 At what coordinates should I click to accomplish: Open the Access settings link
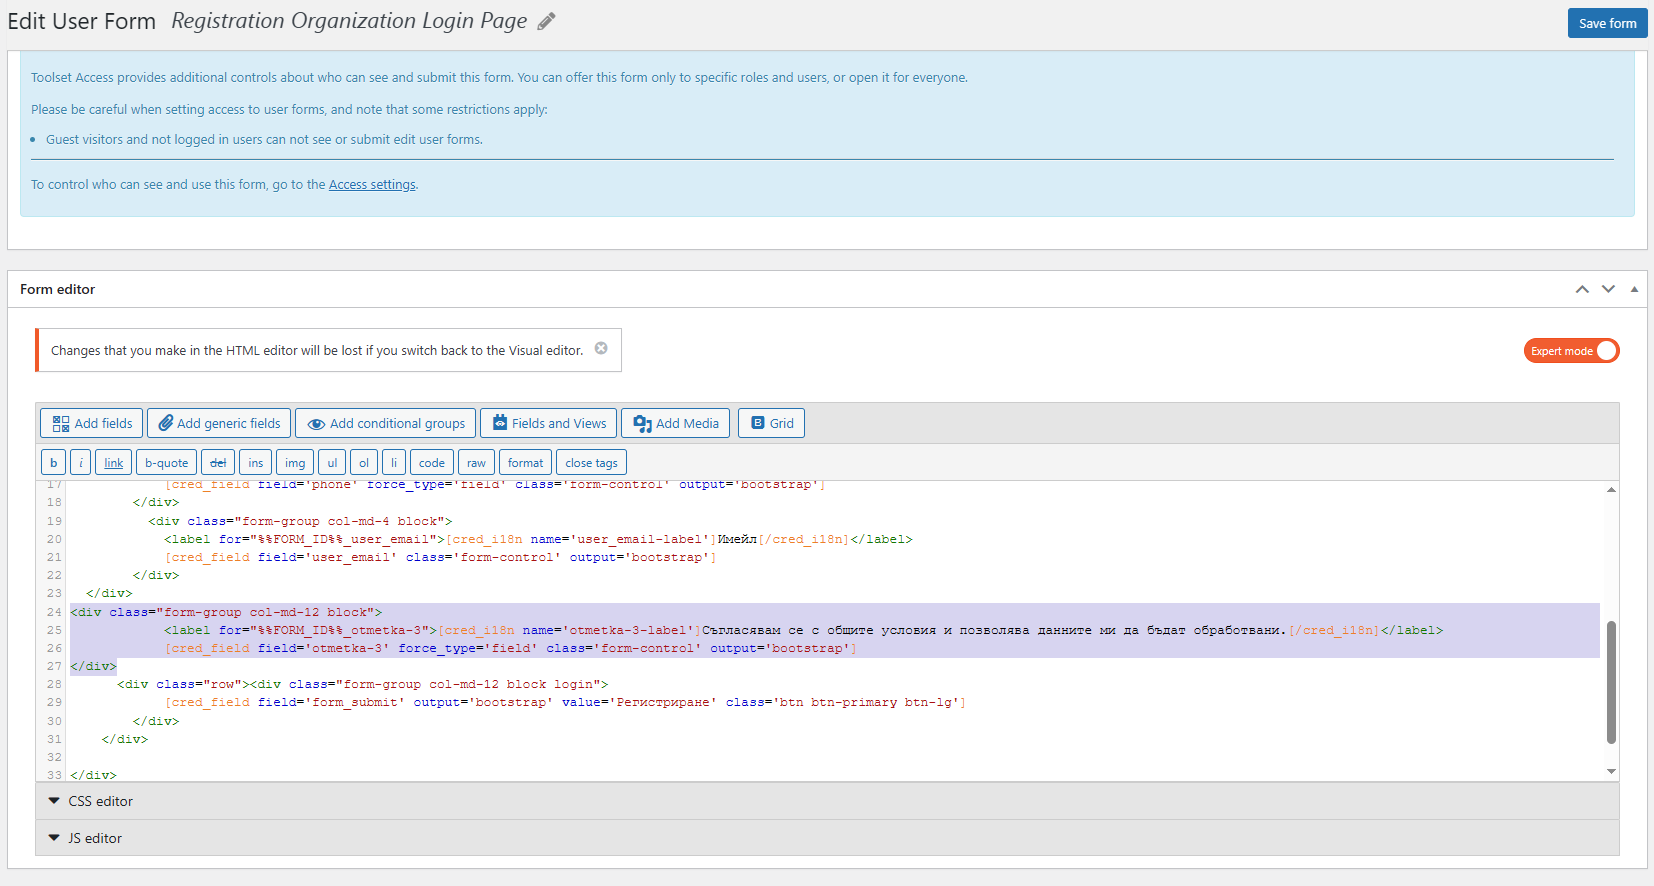pyautogui.click(x=372, y=184)
